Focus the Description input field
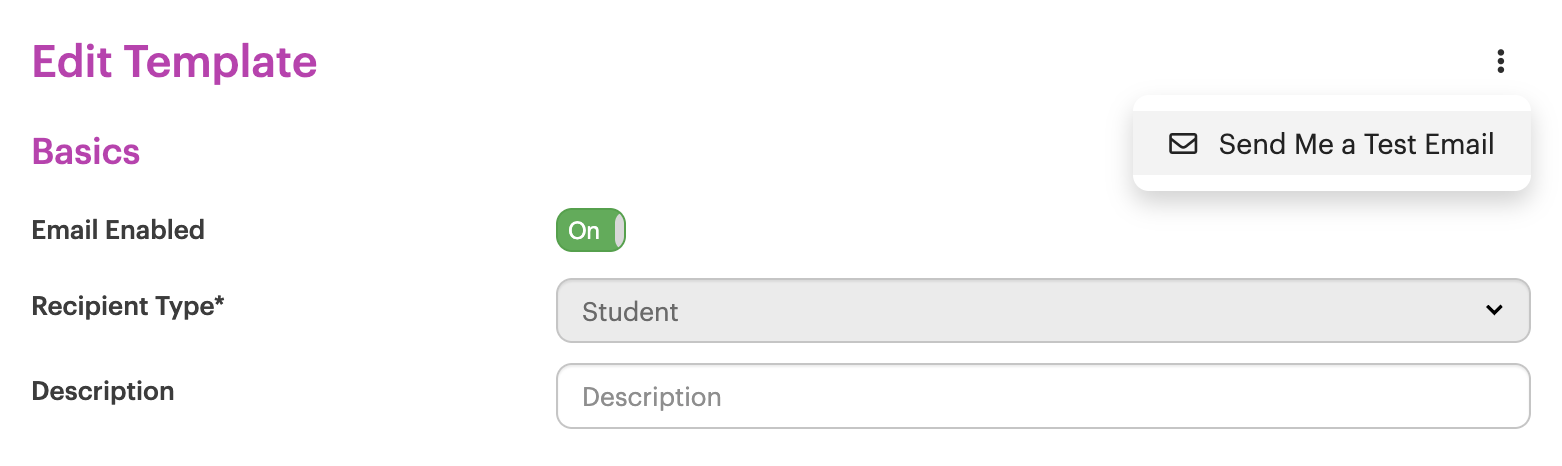 coord(1043,396)
